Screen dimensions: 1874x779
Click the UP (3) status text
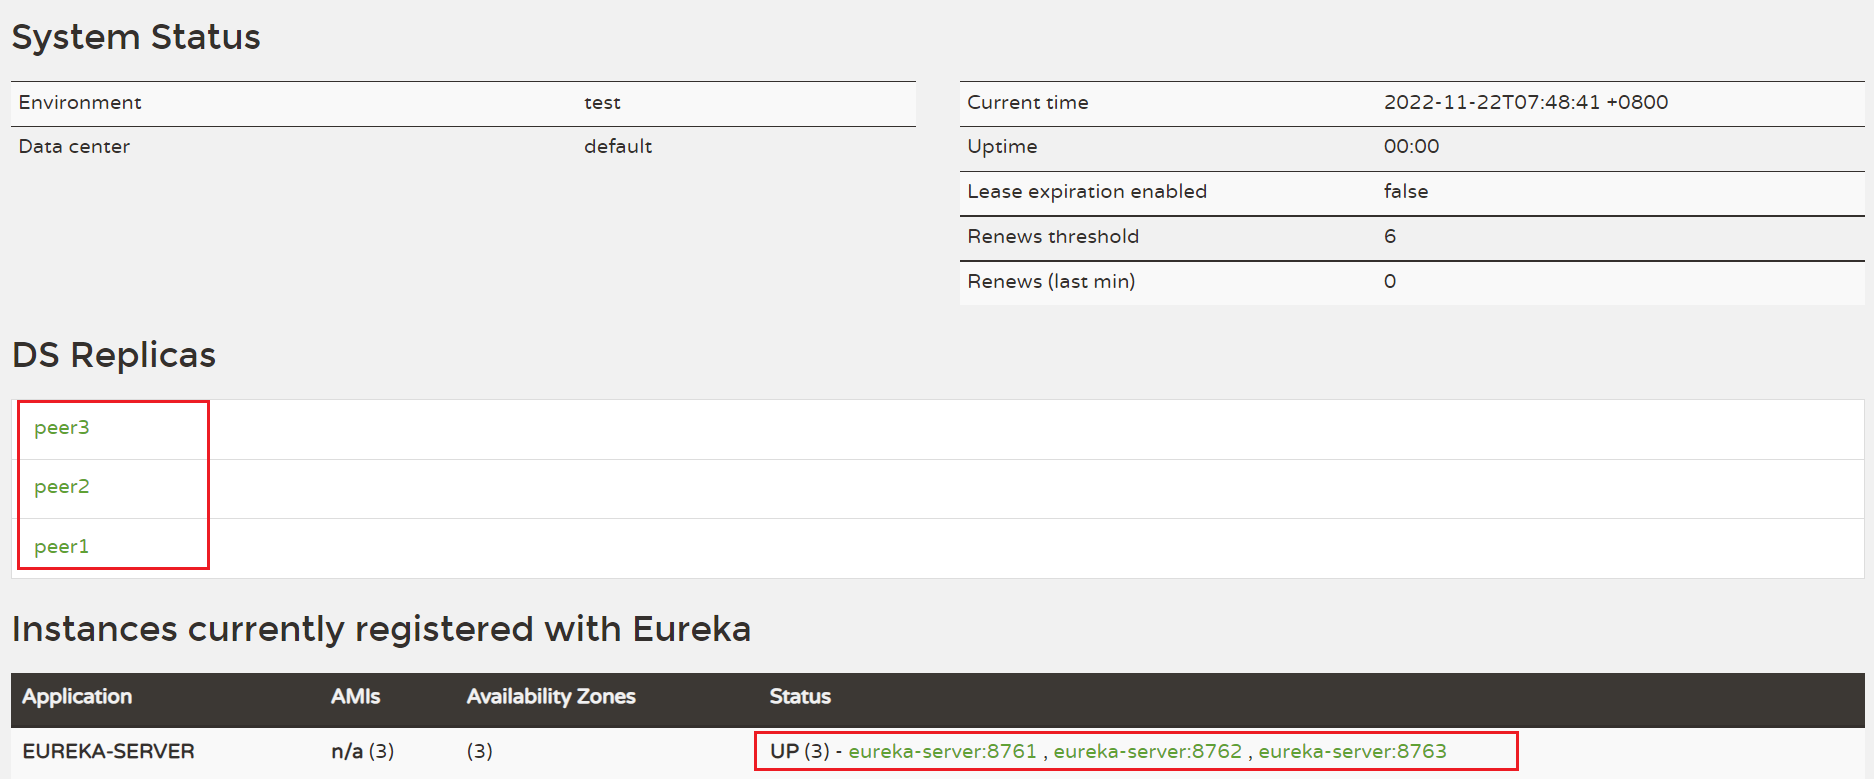pos(799,751)
